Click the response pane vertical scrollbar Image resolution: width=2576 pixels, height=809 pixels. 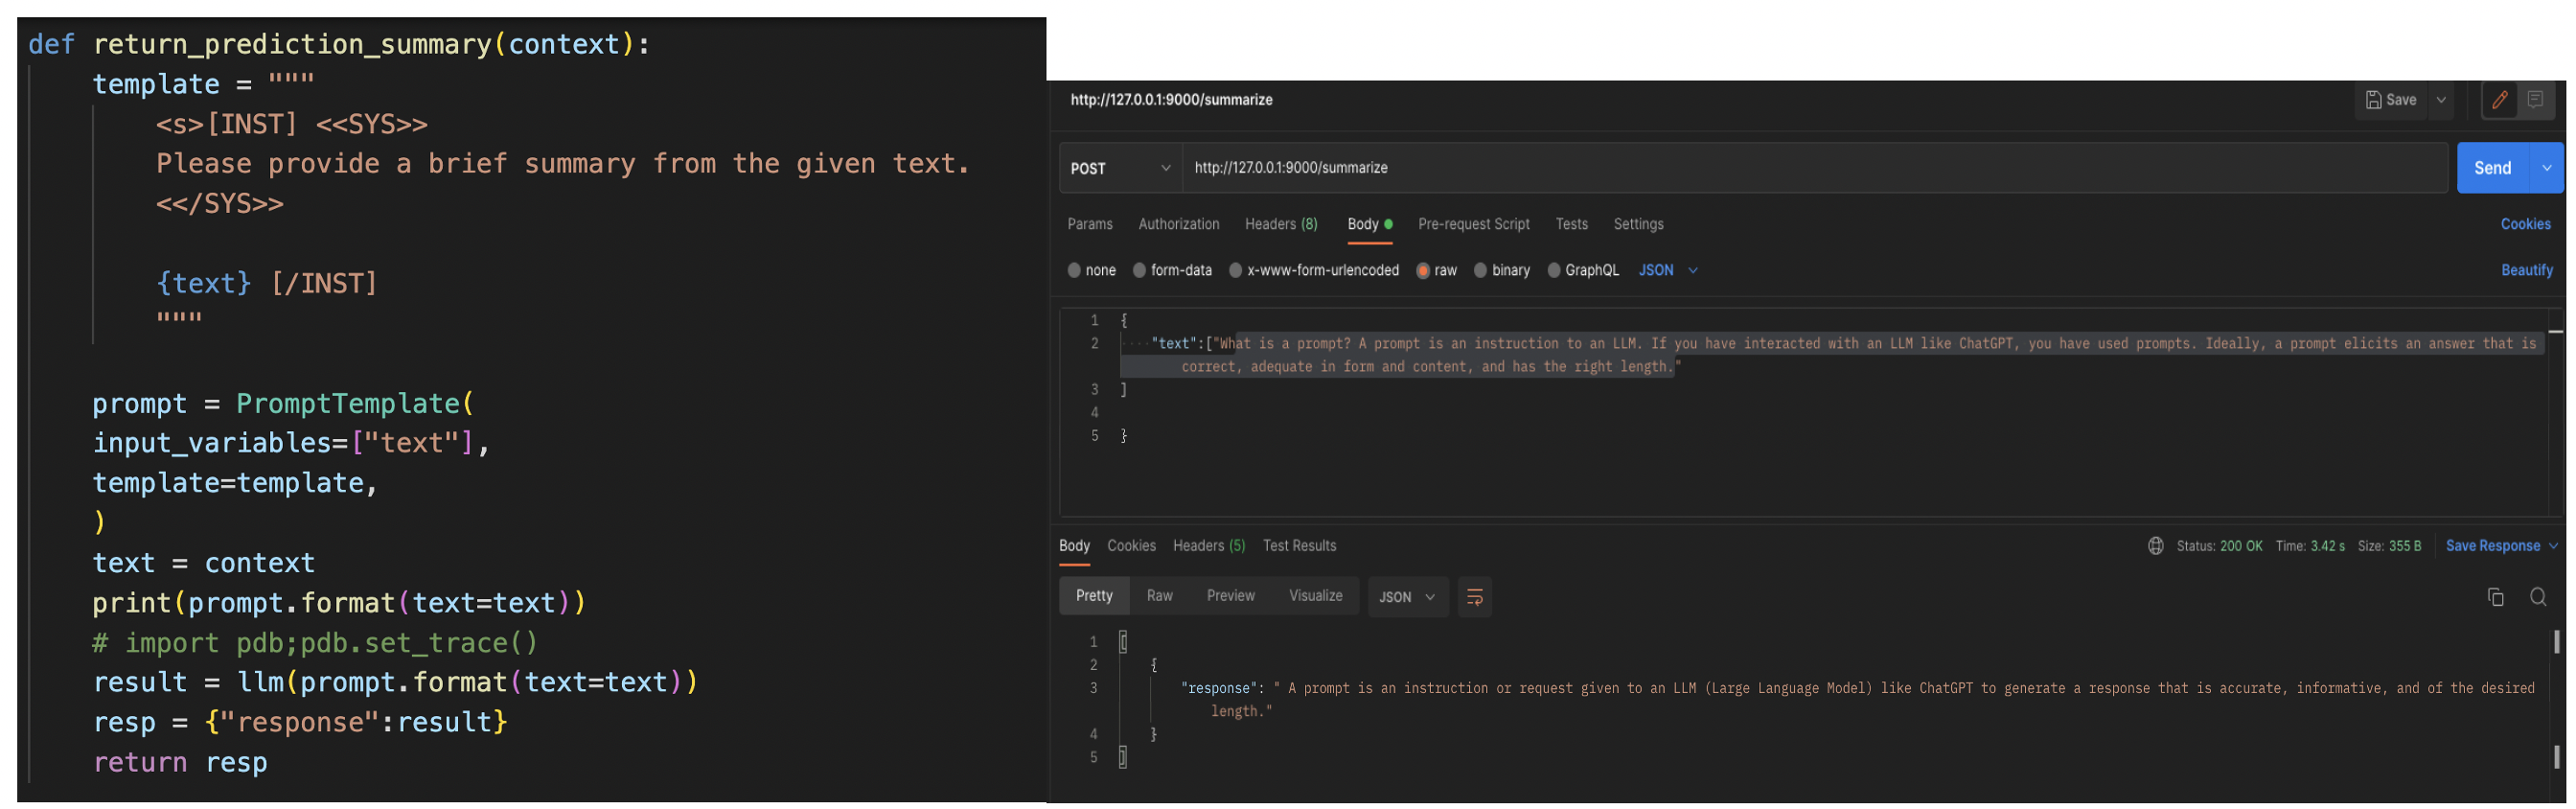[2556, 698]
